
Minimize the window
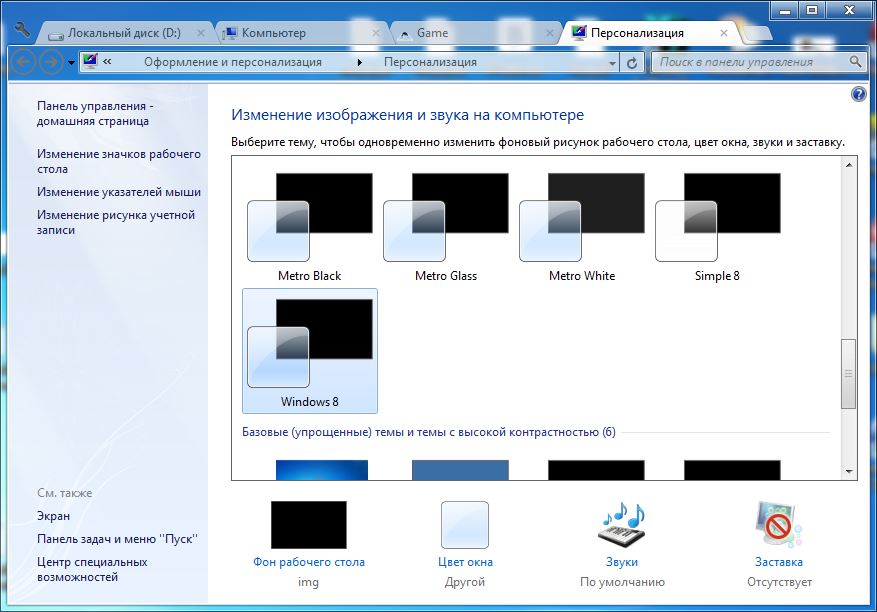[785, 10]
